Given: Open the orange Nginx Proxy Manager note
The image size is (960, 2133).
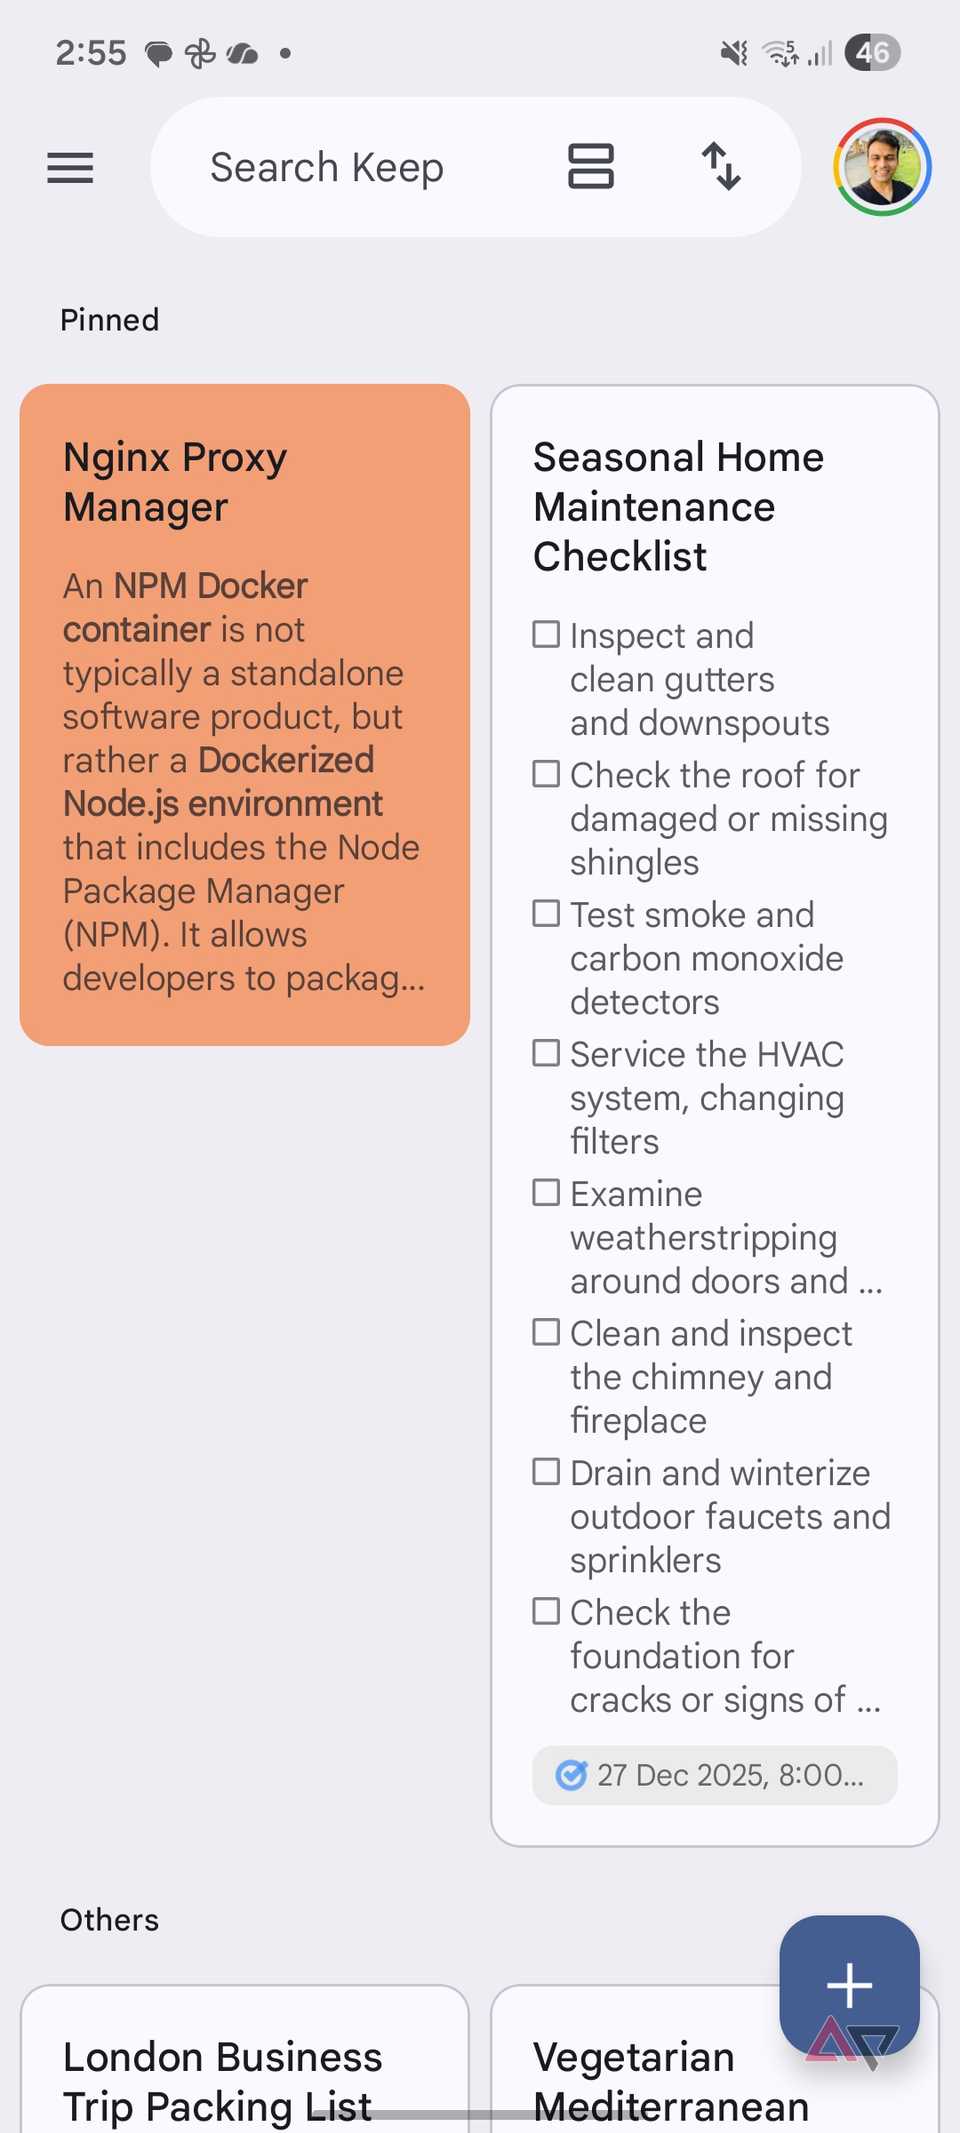Looking at the screenshot, I should 244,714.
